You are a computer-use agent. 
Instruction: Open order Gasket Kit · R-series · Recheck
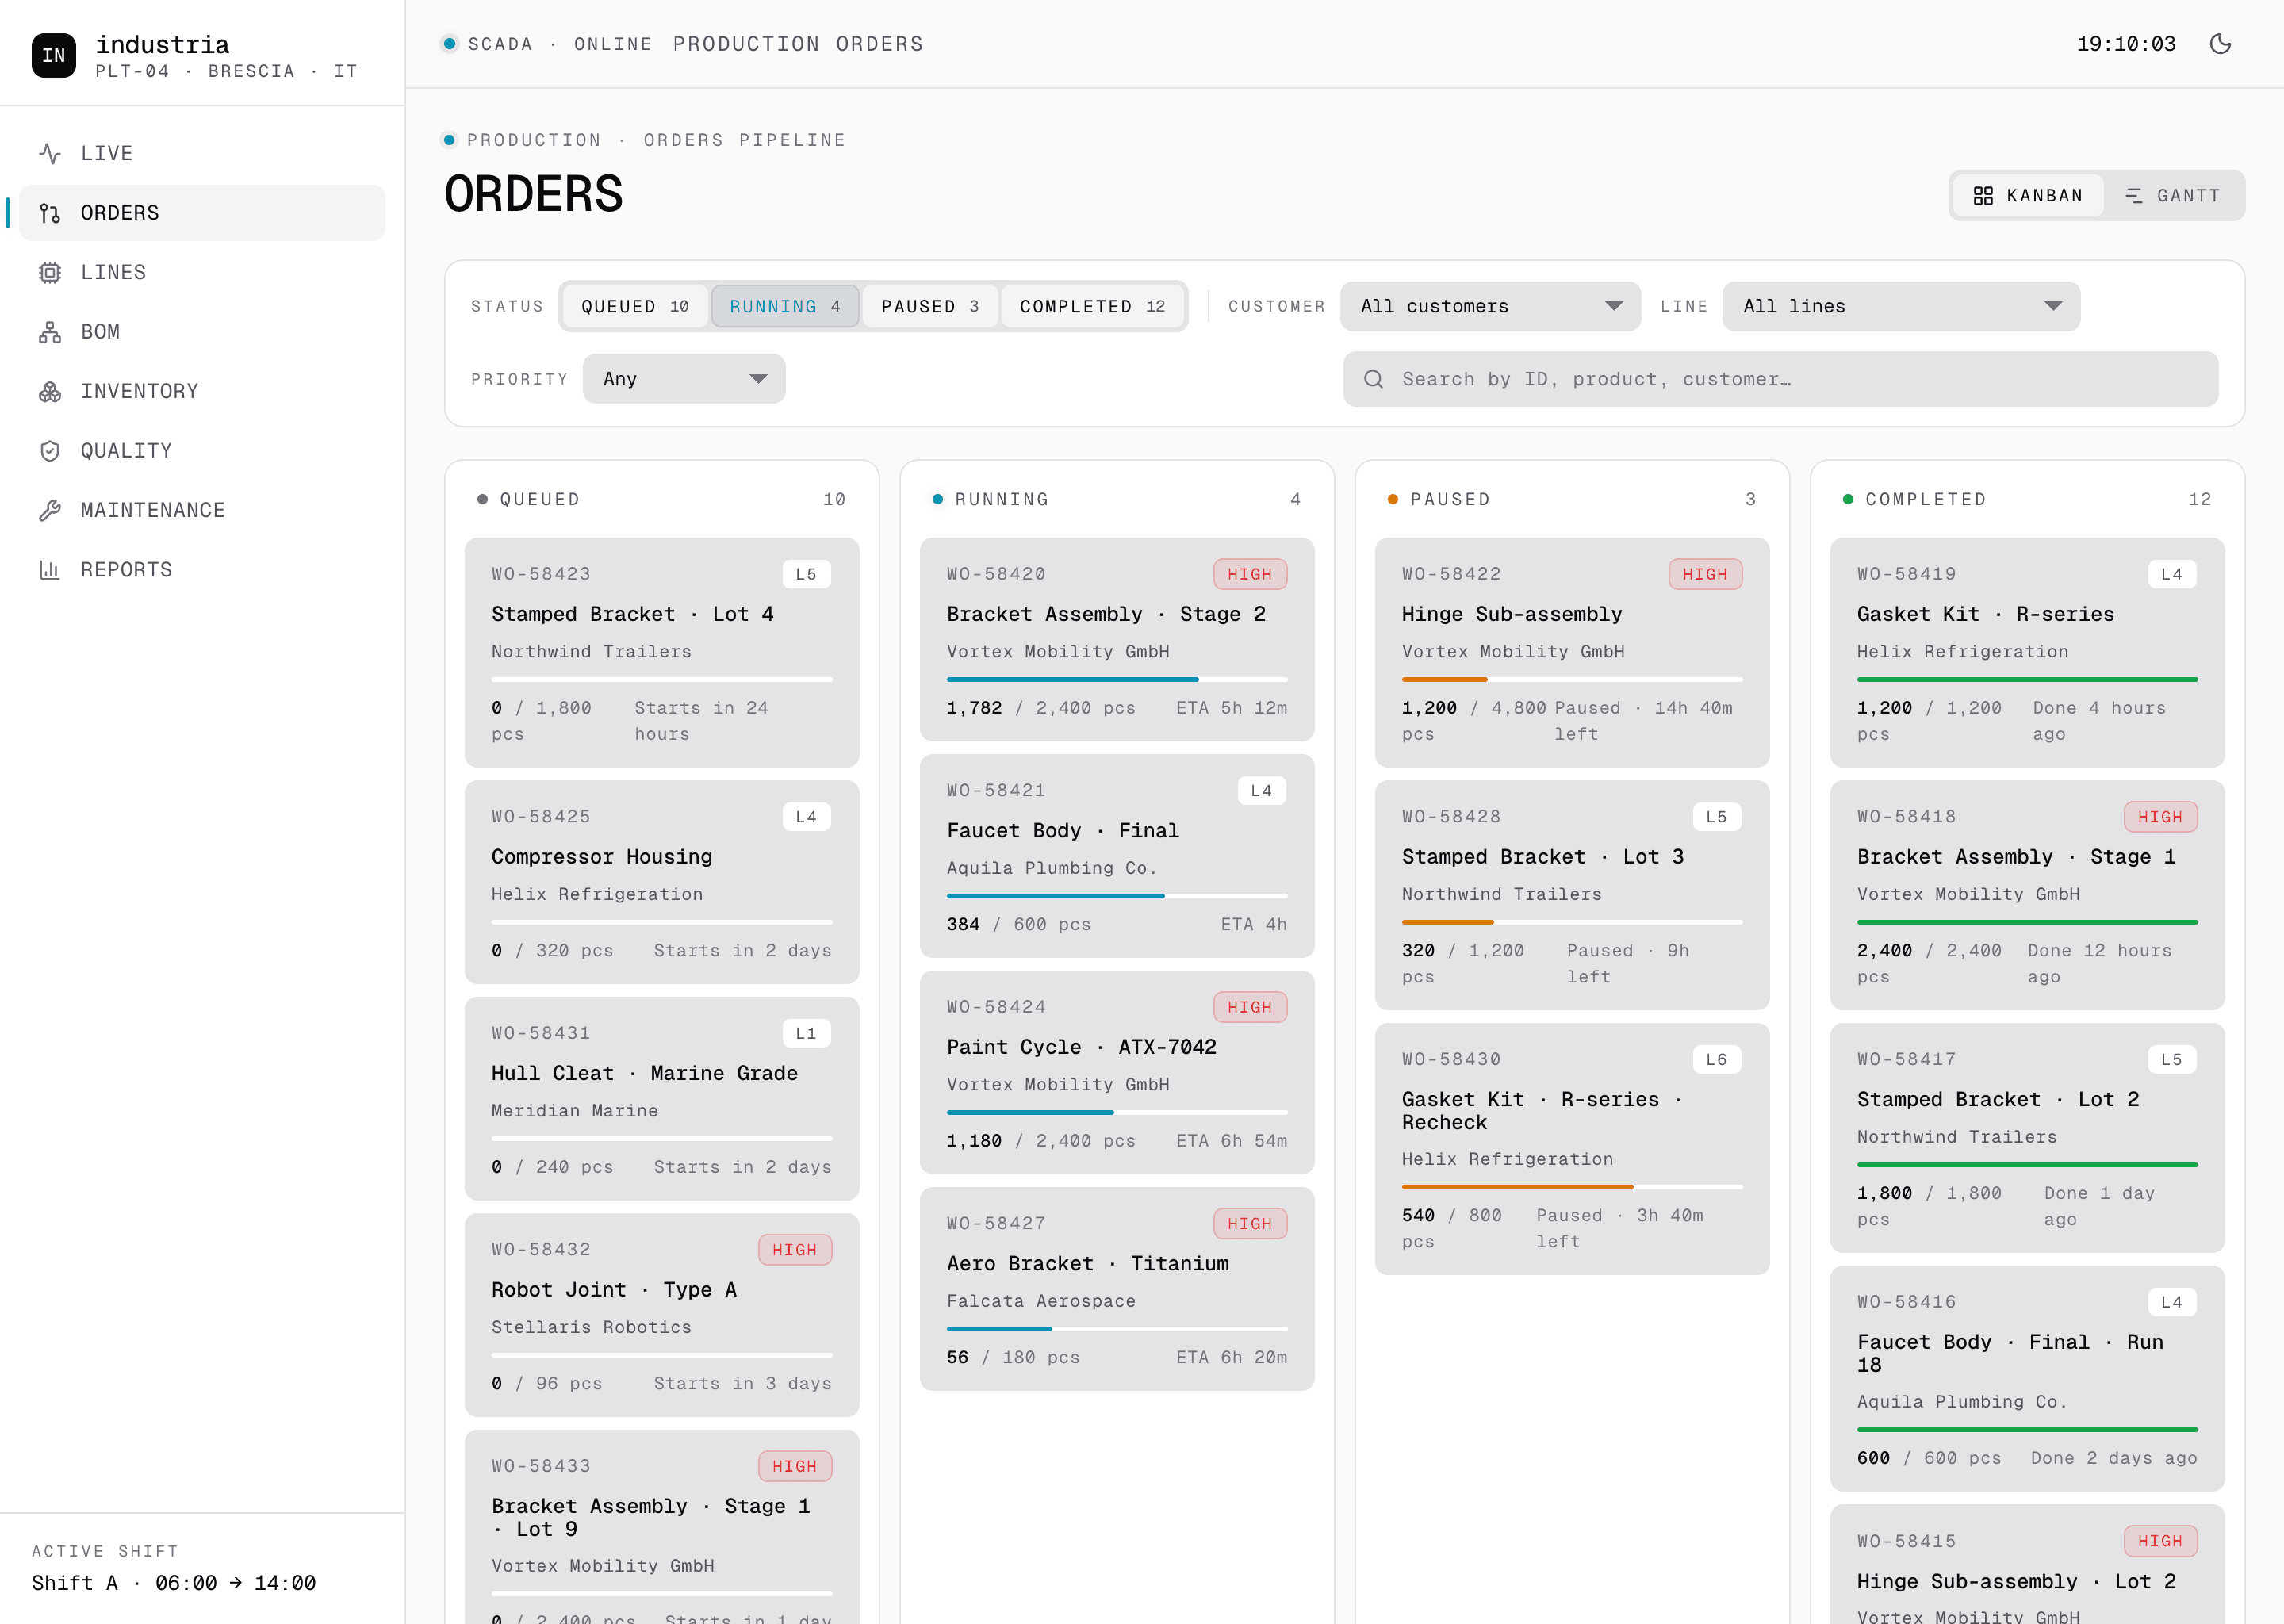pos(1572,1149)
